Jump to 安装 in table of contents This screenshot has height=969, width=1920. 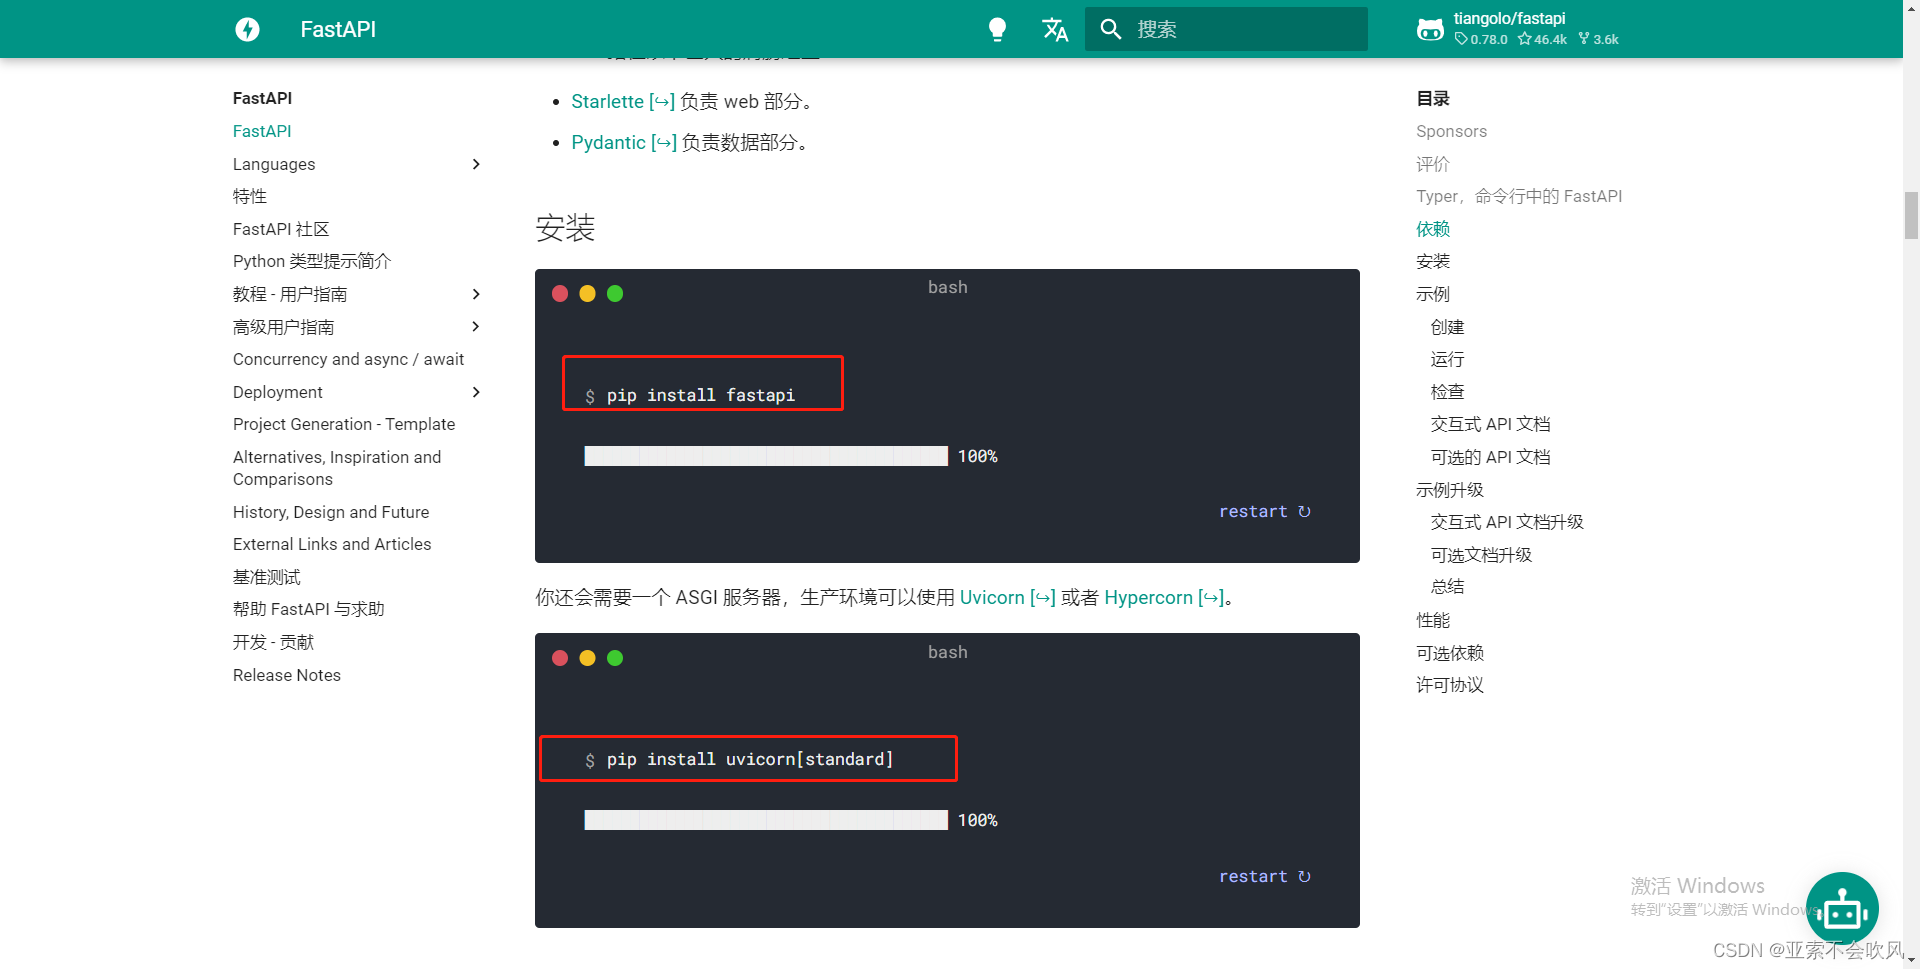(1433, 261)
